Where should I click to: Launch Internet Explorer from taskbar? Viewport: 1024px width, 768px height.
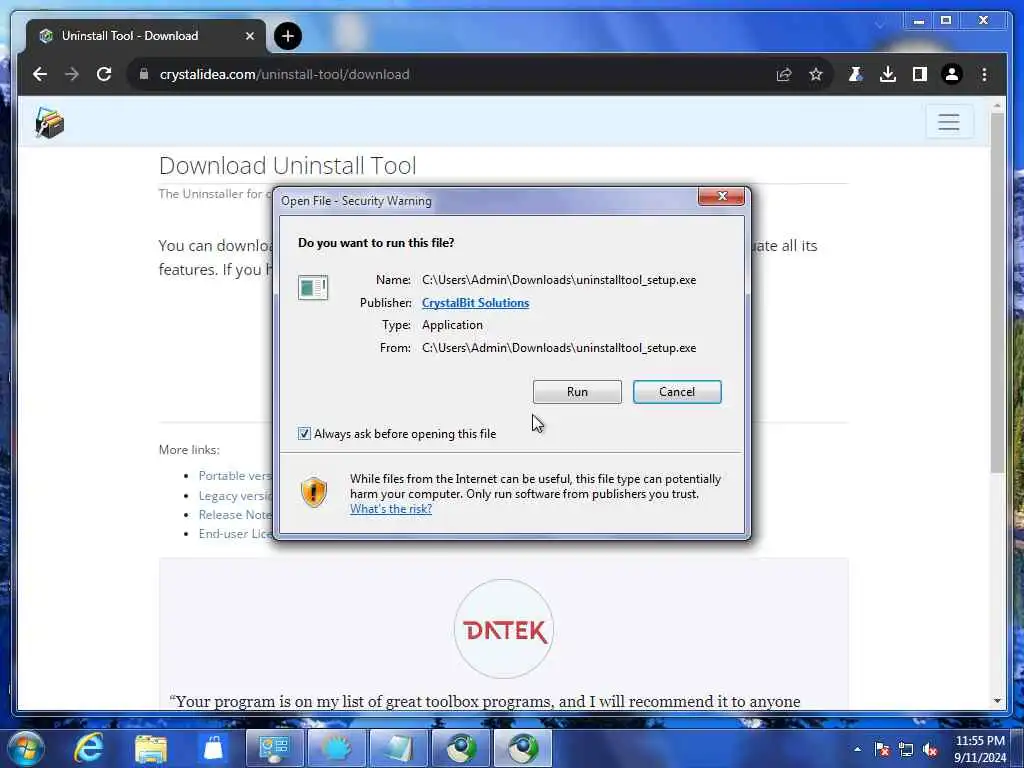89,748
